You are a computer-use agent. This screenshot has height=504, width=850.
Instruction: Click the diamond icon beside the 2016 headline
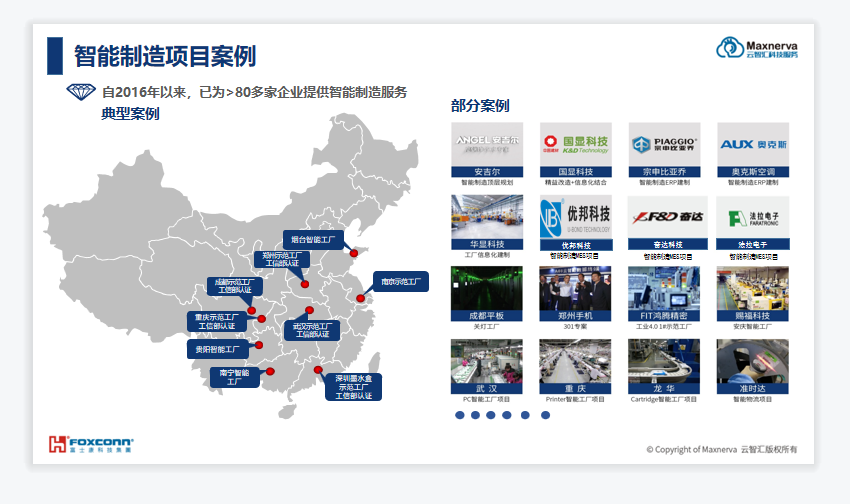tap(81, 92)
